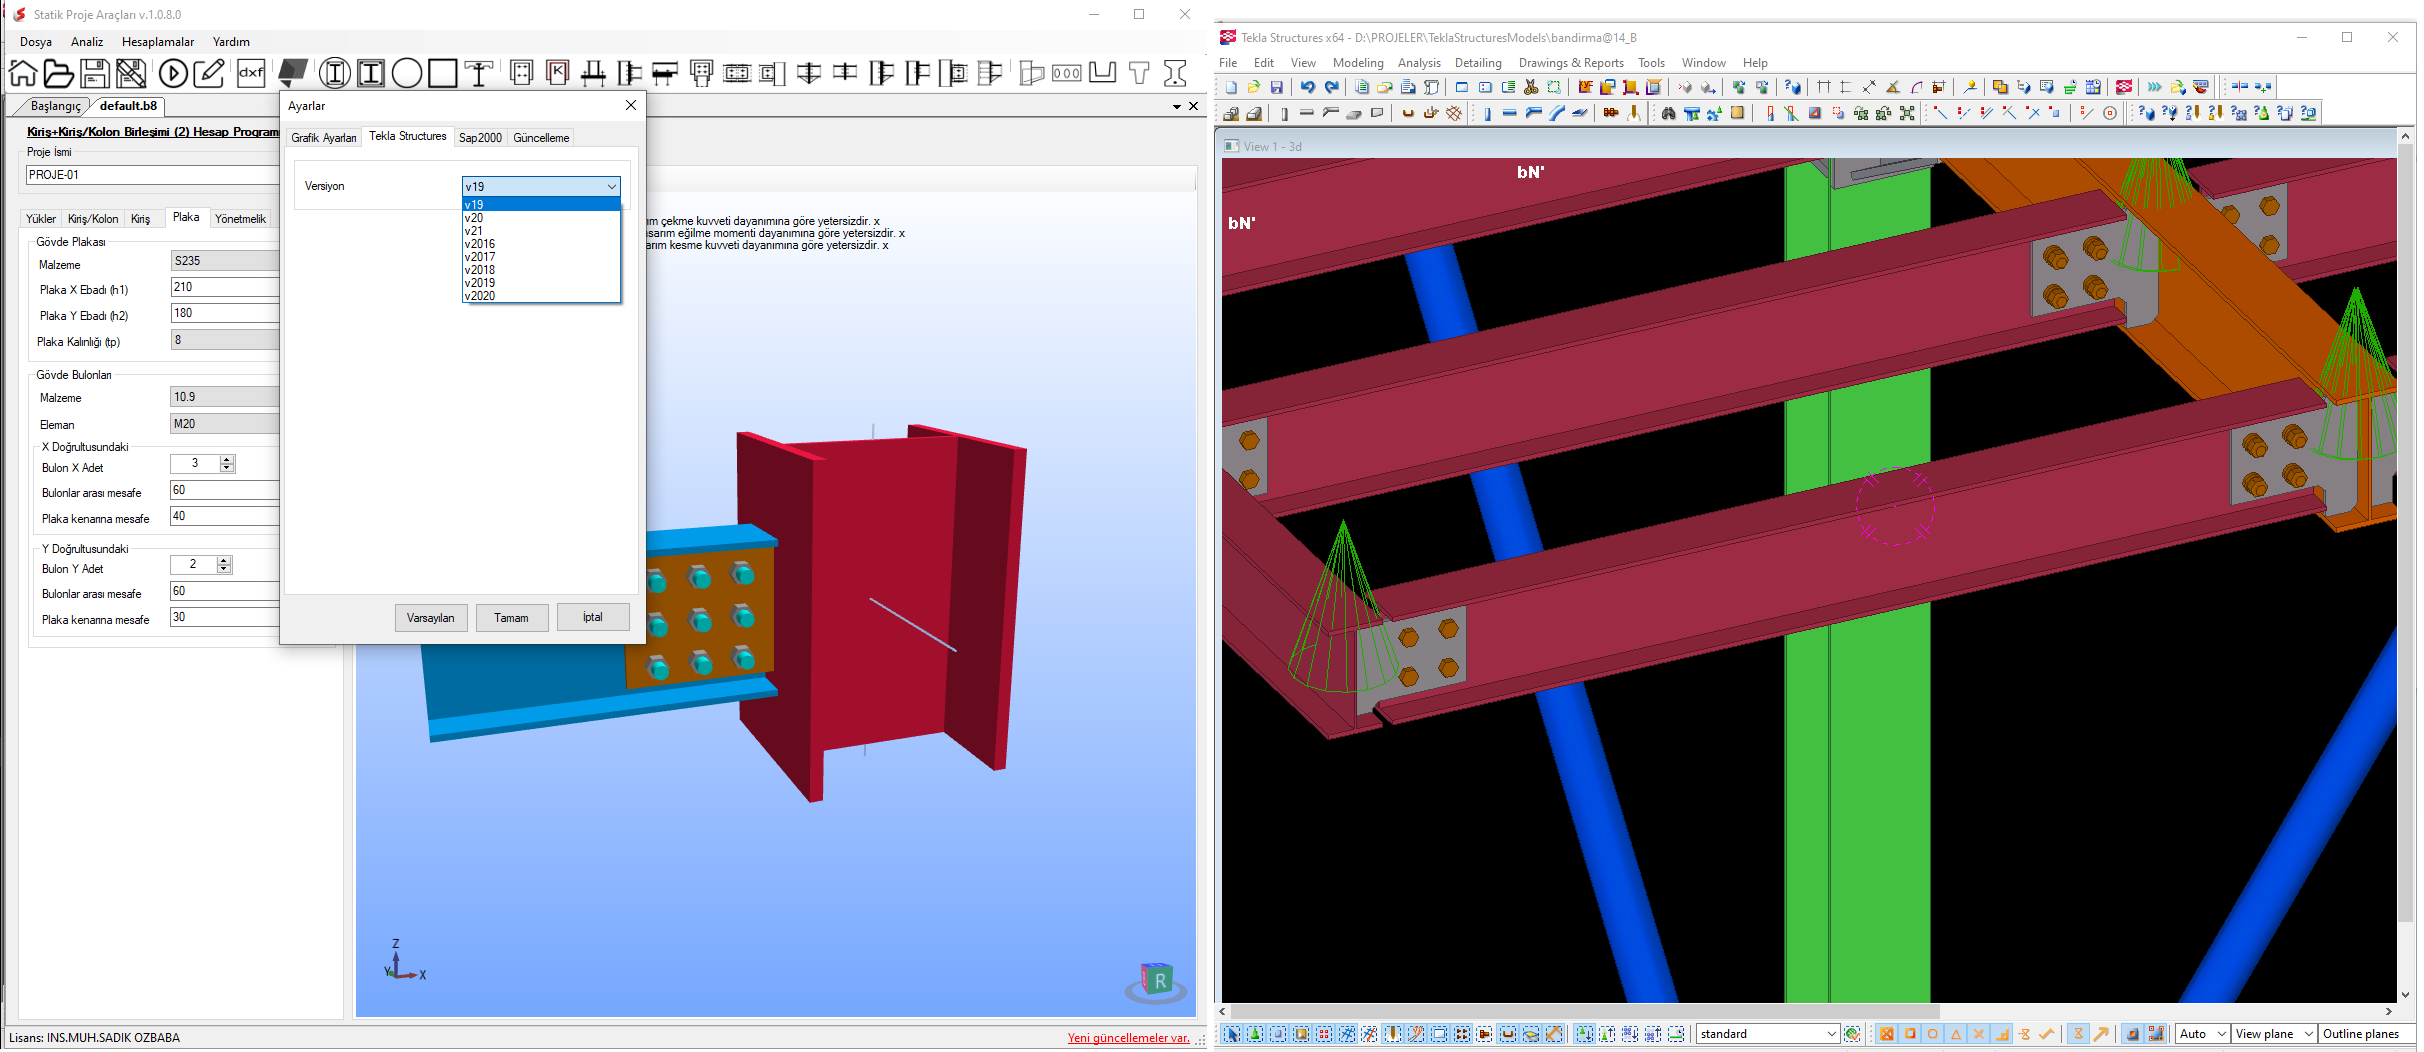Click the Bulonlar arası mesafe X field
This screenshot has height=1052, width=2424.
[x=224, y=490]
